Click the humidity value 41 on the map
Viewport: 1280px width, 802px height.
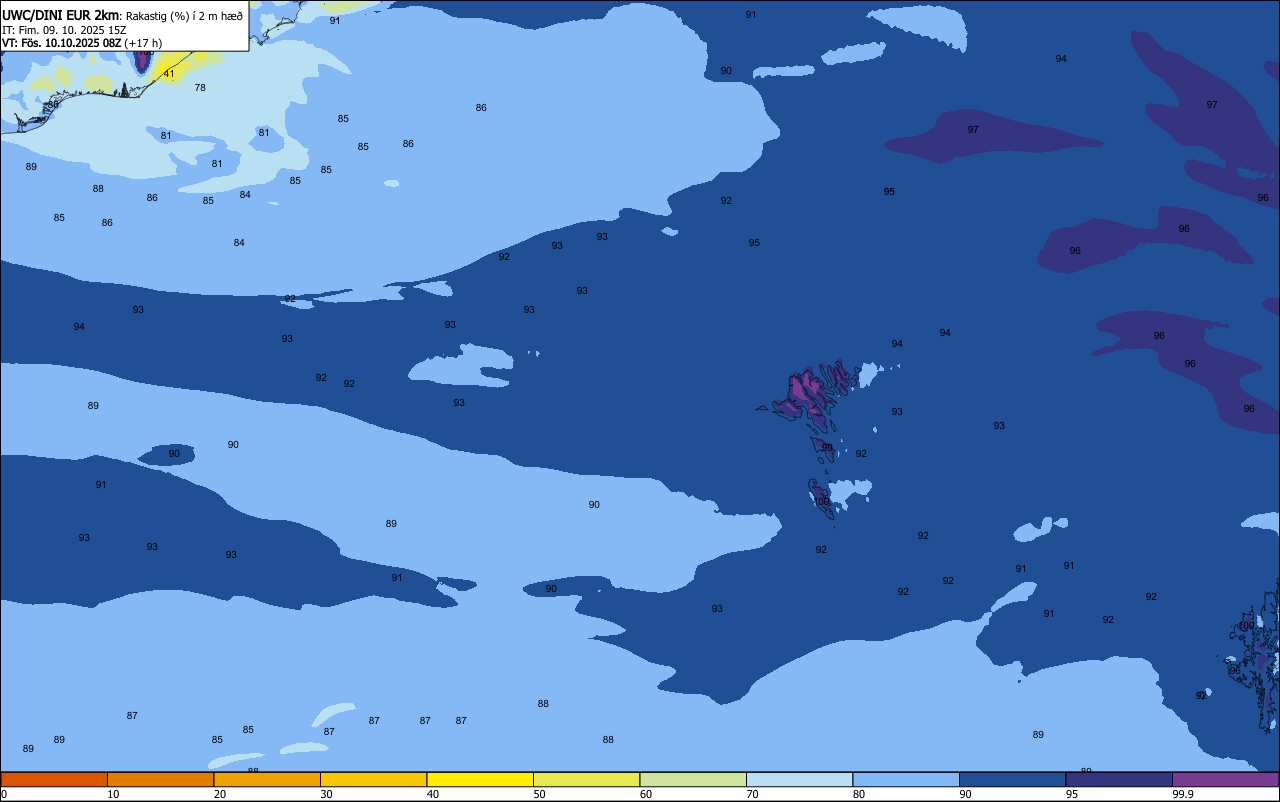(168, 74)
